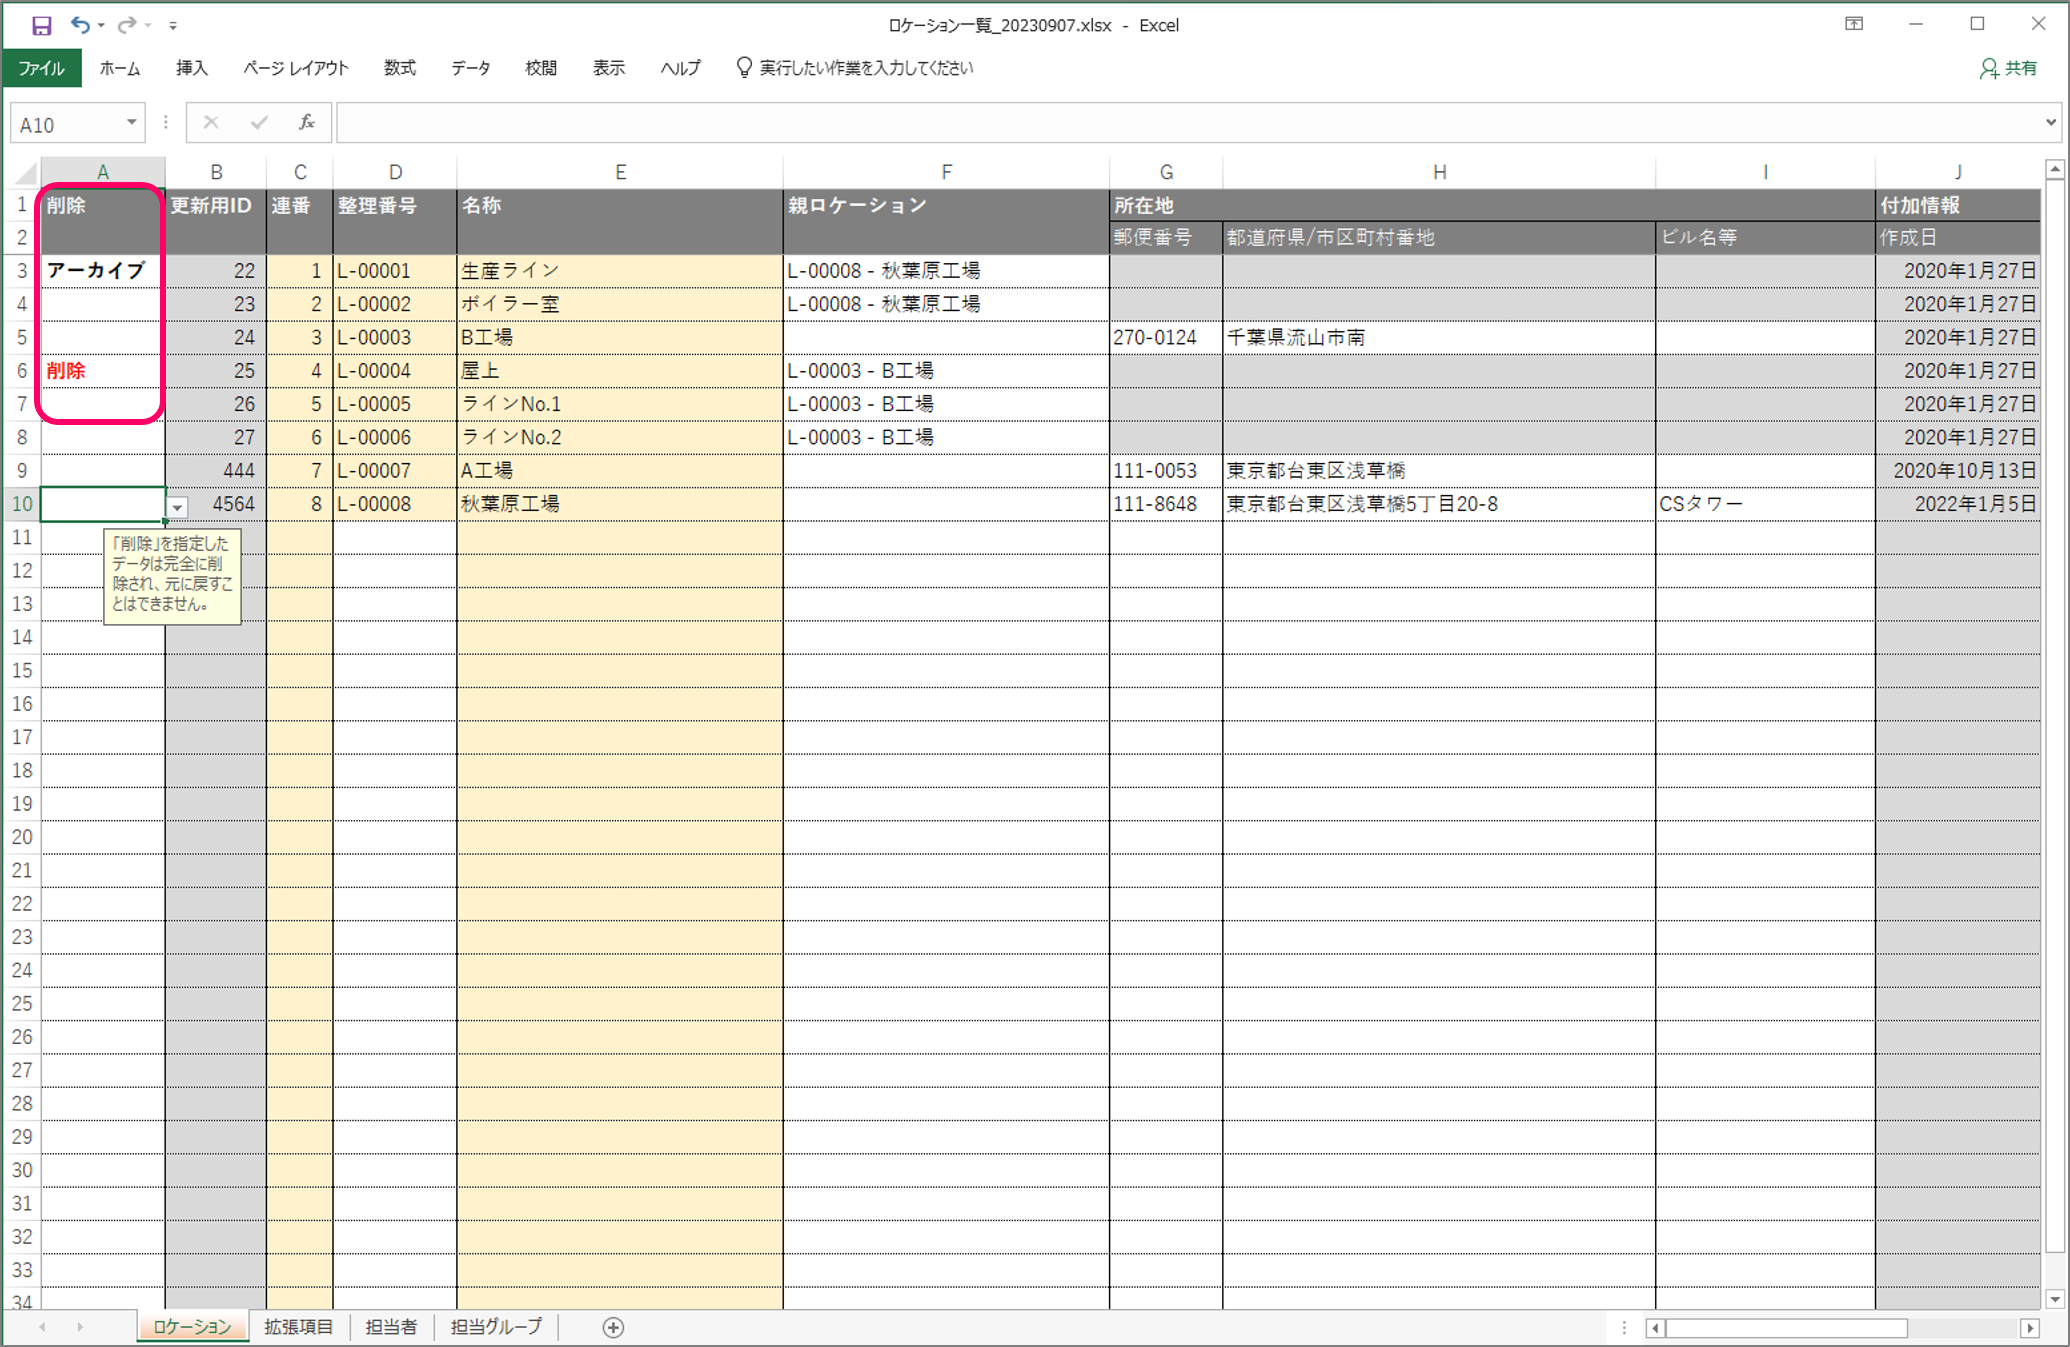Viewport: 2070px width, 1347px height.
Task: Click the ribbon display options icon
Action: tap(1854, 24)
